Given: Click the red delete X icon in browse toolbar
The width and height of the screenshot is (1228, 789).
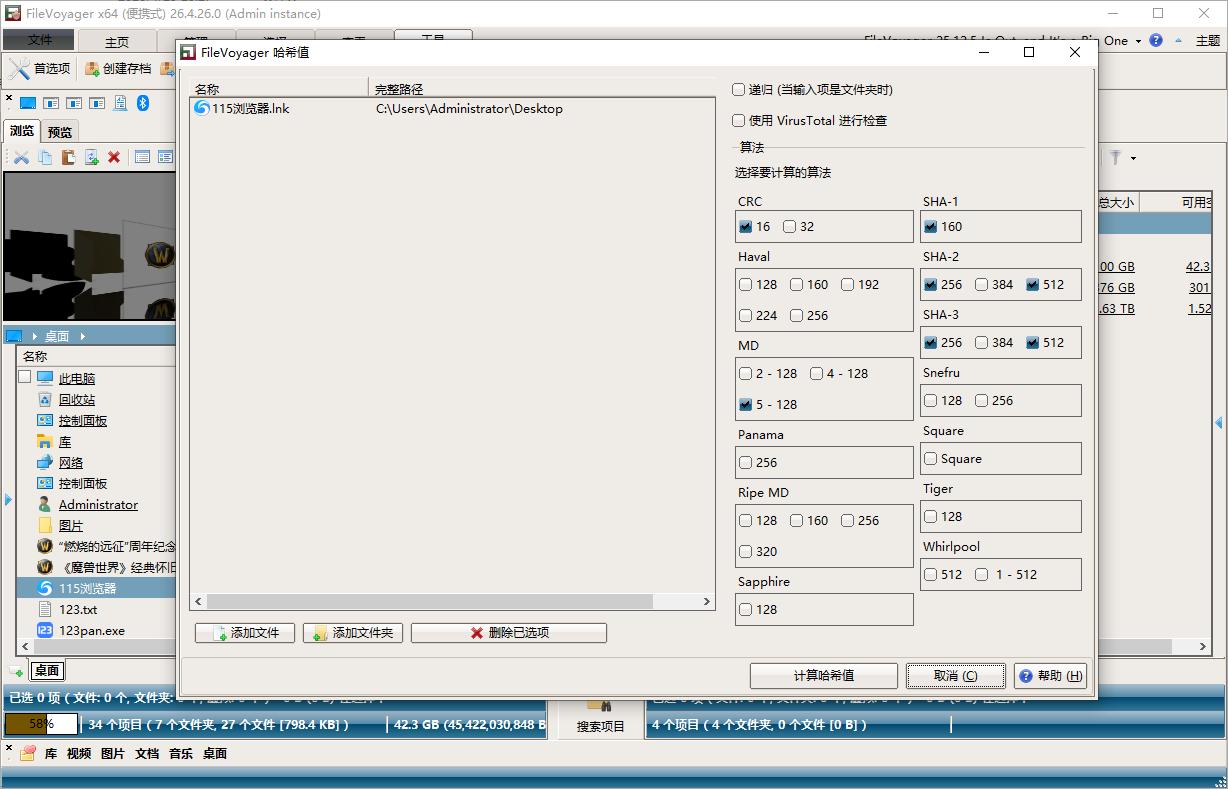Looking at the screenshot, I should pos(113,157).
